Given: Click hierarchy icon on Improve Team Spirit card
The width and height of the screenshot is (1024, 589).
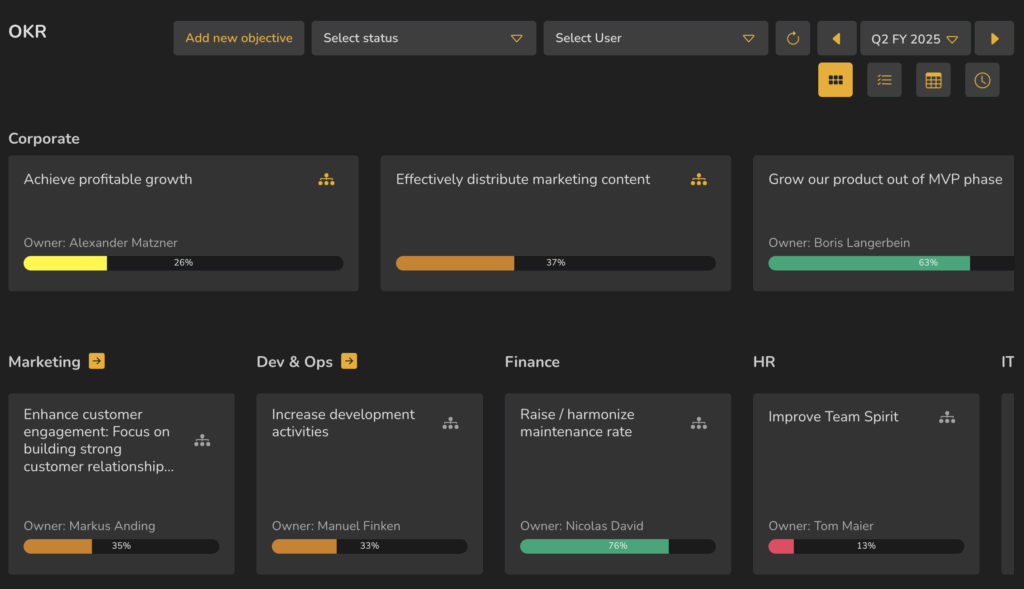Looking at the screenshot, I should pyautogui.click(x=947, y=417).
